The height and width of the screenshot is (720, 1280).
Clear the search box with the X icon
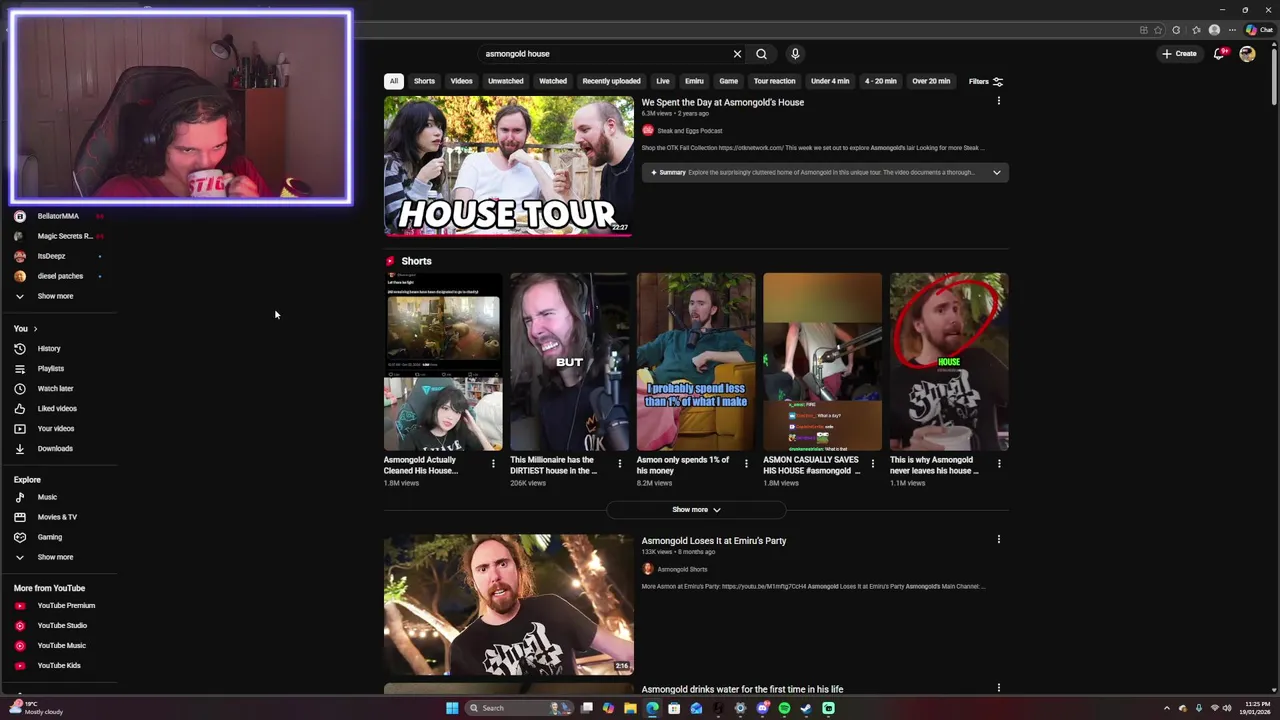point(737,54)
